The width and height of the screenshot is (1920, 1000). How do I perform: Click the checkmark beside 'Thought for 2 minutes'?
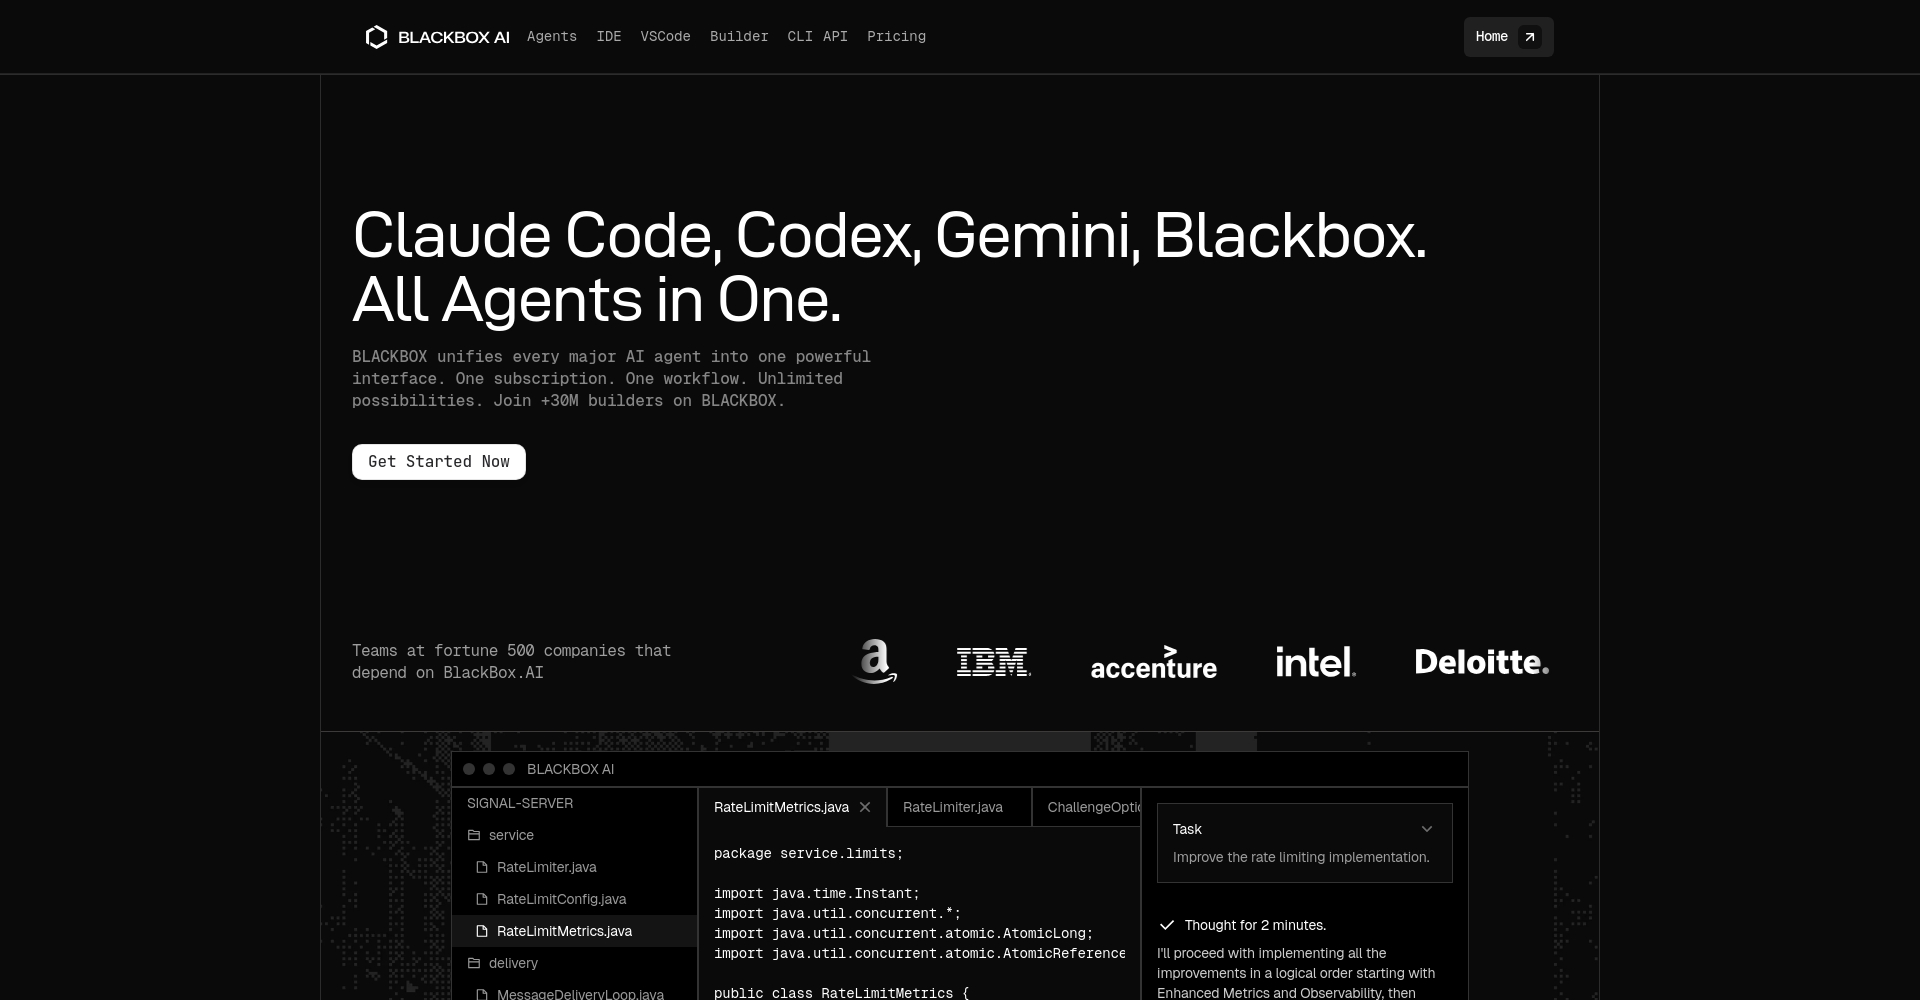[1167, 925]
